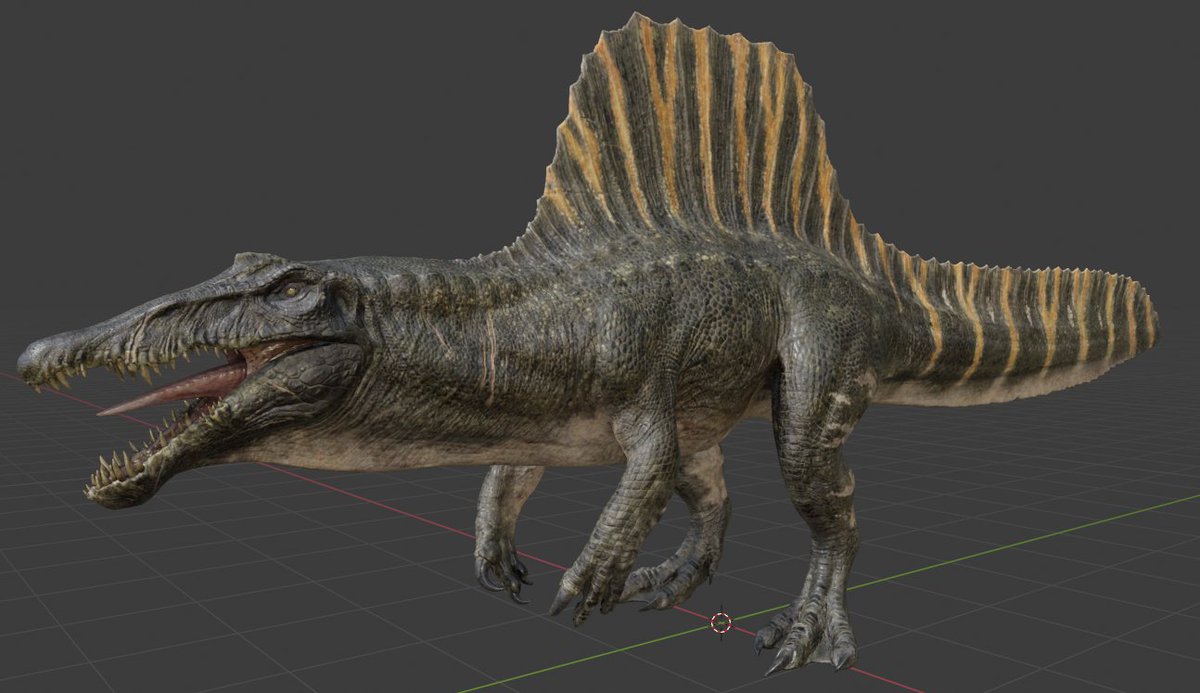Click the 3D cursor on the grid floor

click(721, 622)
